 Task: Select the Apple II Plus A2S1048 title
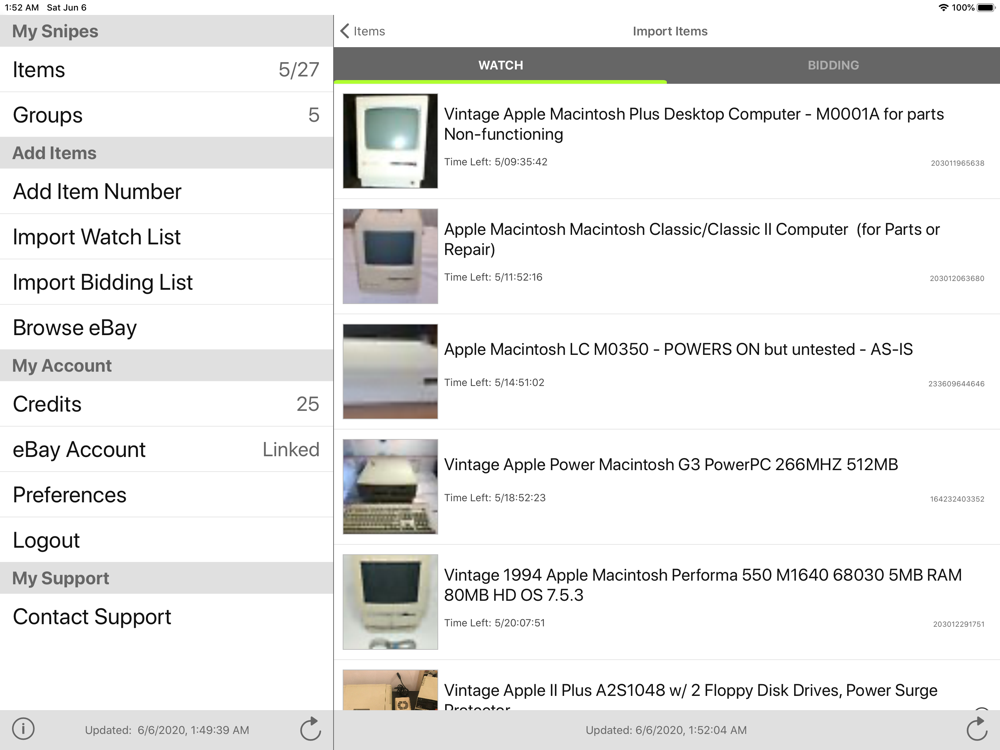click(x=691, y=696)
